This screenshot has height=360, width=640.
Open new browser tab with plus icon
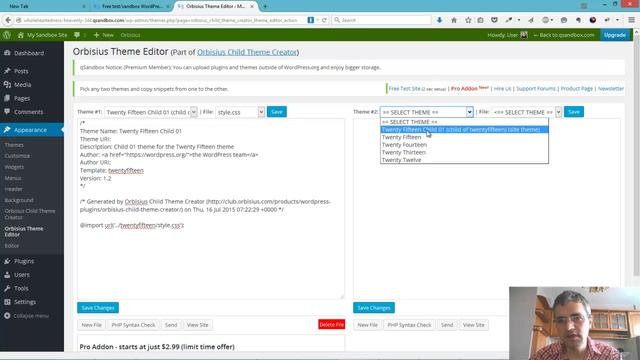coord(265,6)
